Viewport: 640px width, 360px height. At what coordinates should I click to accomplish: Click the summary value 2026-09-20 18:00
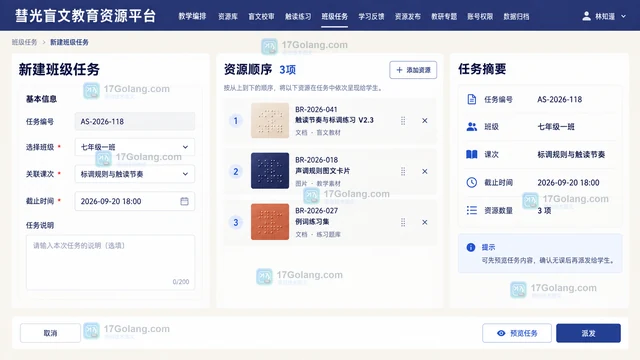pyautogui.click(x=568, y=182)
